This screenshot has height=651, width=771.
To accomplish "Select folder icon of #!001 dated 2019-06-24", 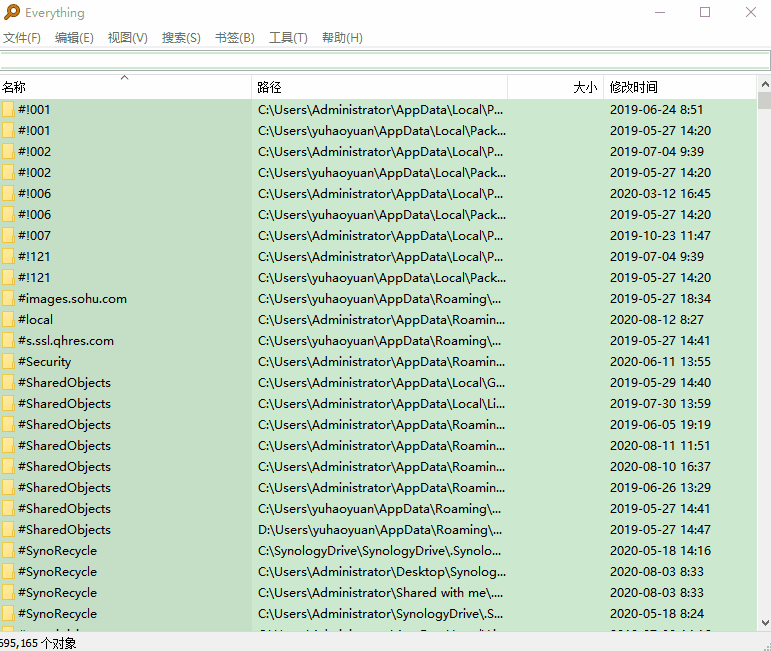I will pos(8,109).
